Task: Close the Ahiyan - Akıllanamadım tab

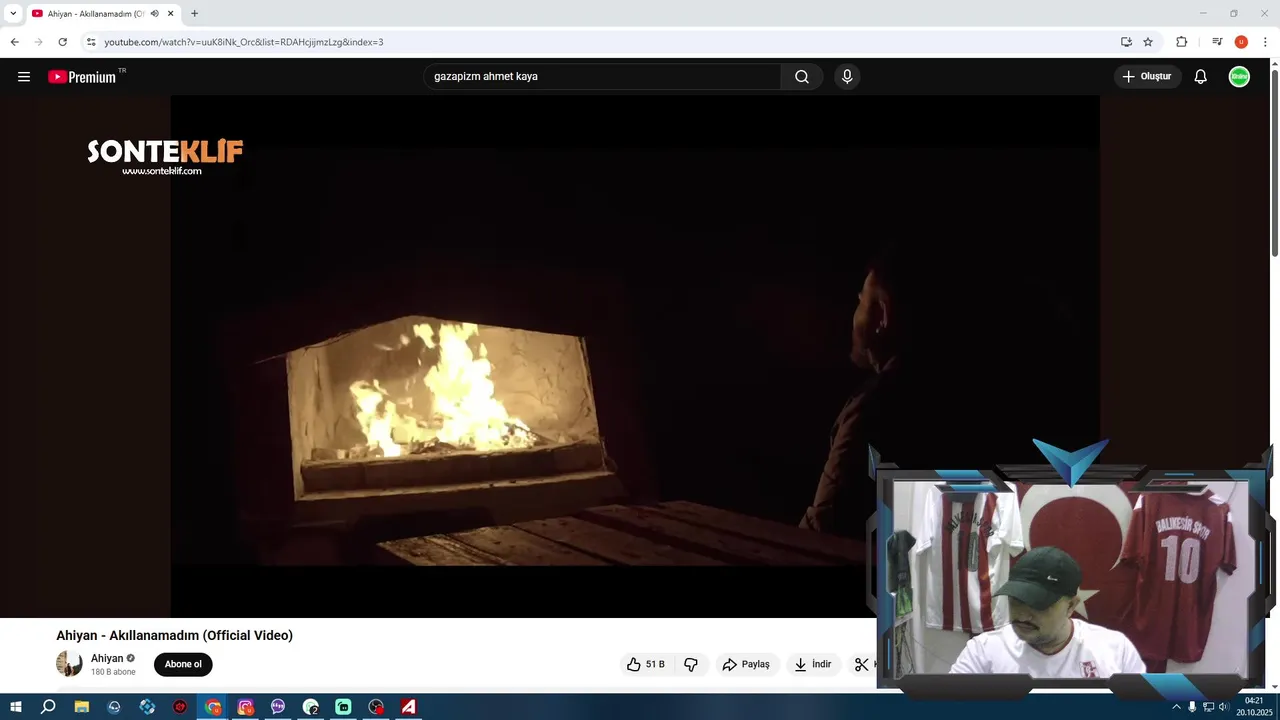Action: click(x=171, y=14)
